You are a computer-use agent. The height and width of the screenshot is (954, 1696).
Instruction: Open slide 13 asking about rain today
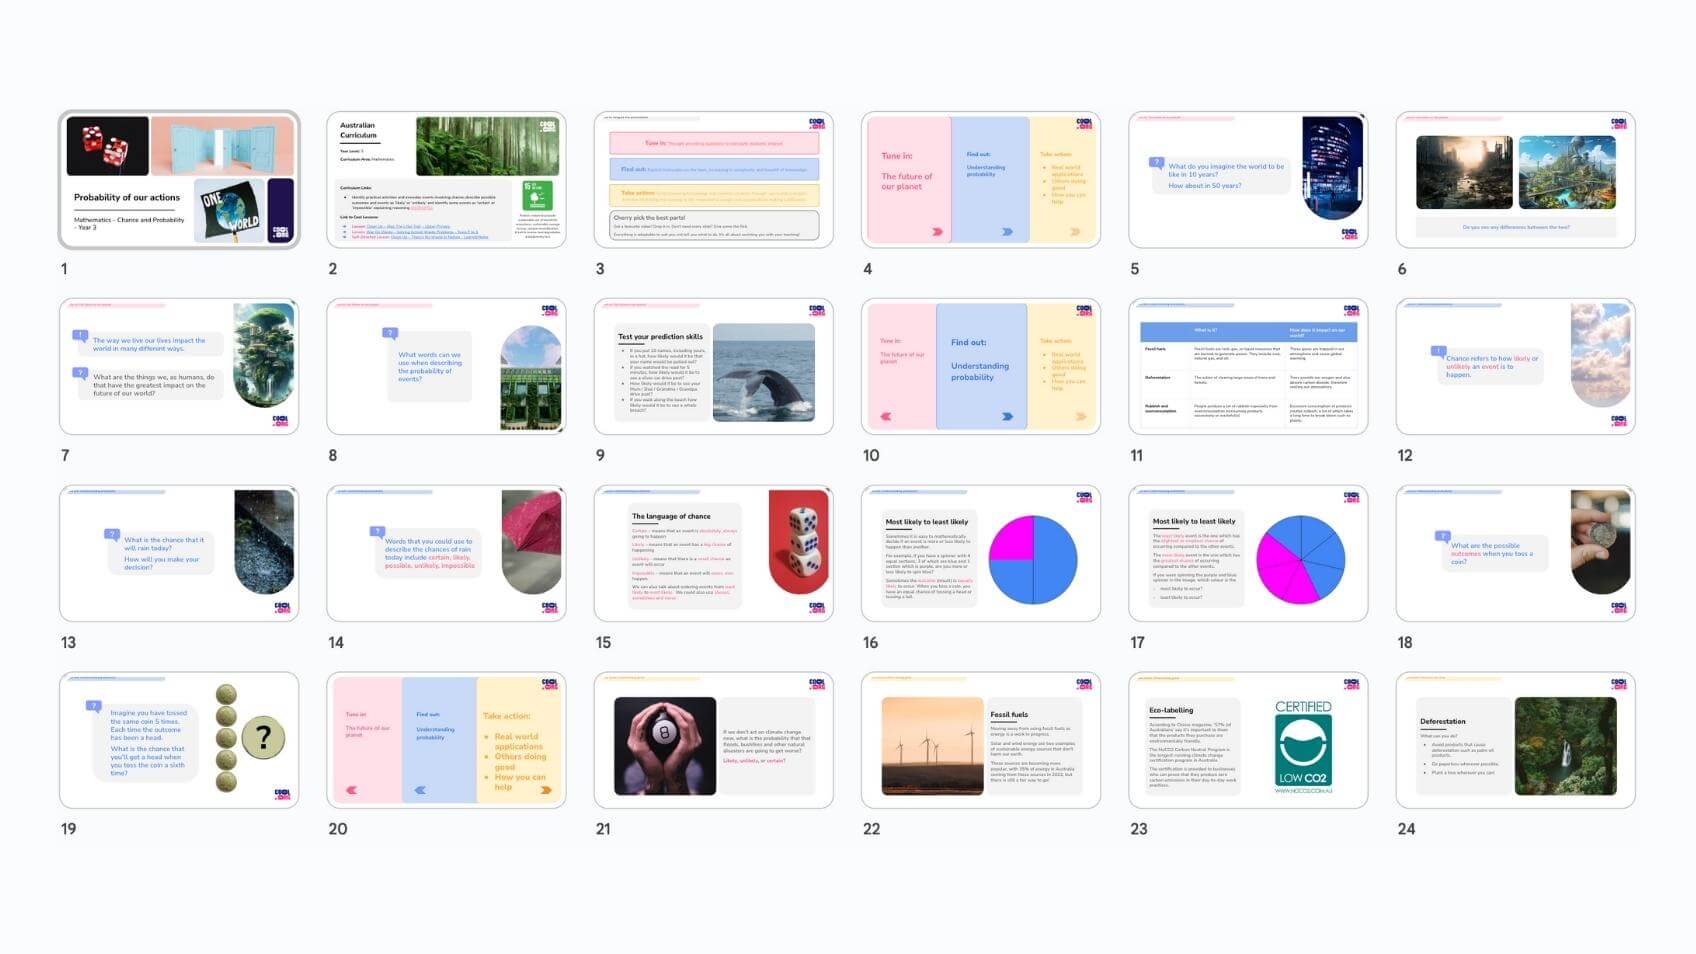179,554
